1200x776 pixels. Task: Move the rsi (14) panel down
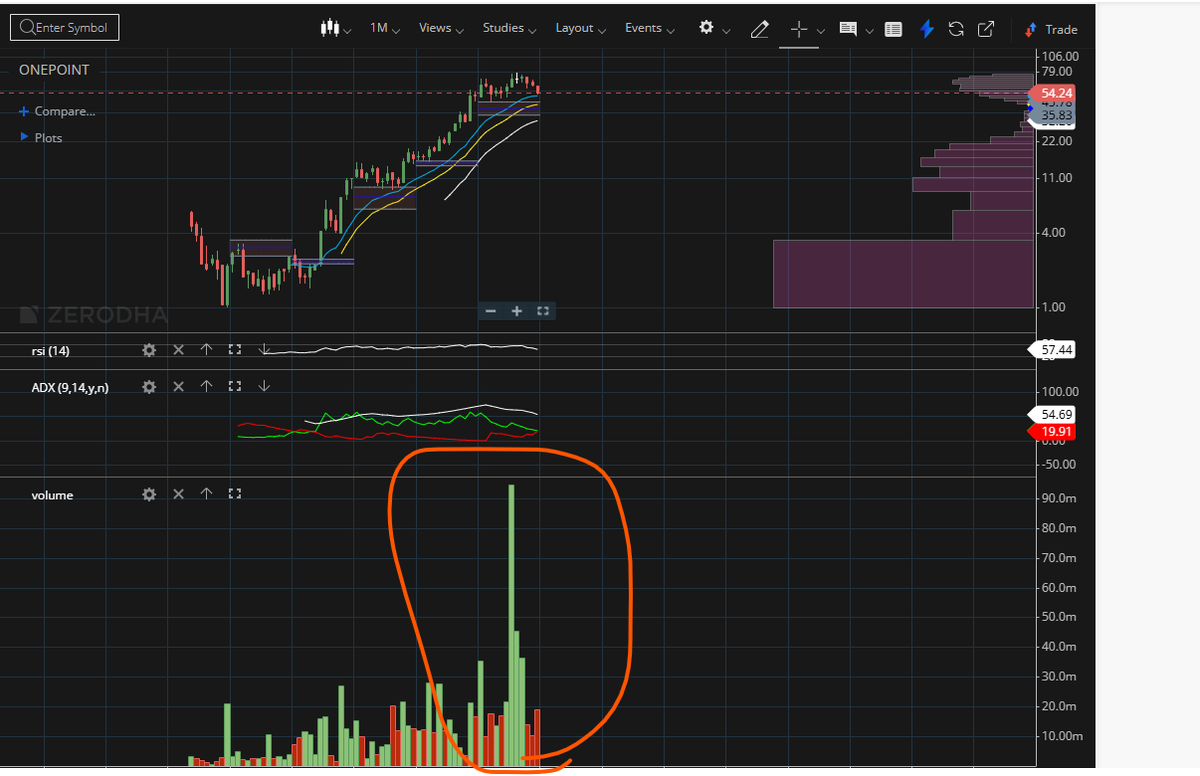(264, 350)
